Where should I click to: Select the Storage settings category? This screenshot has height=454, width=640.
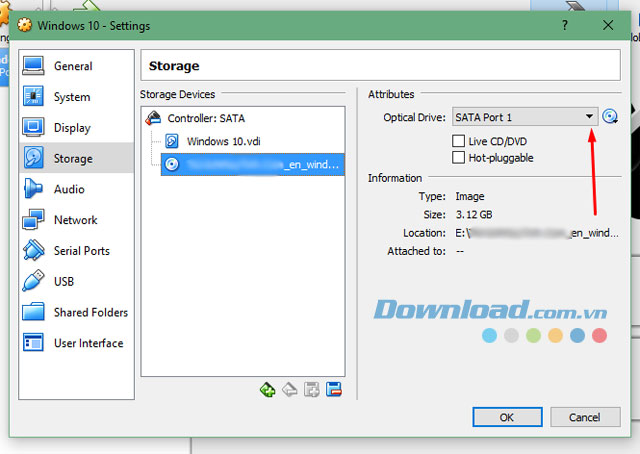76,158
